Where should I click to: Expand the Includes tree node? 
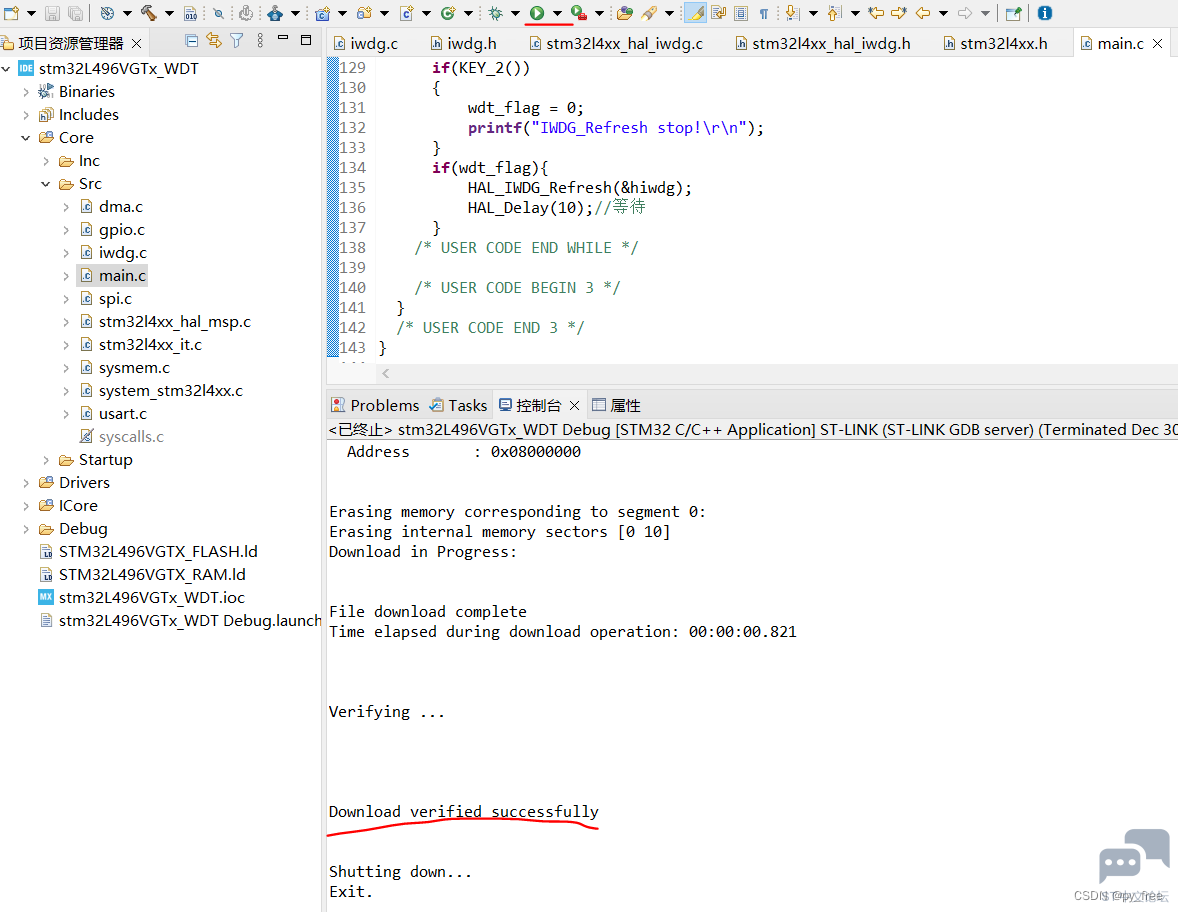(x=26, y=115)
